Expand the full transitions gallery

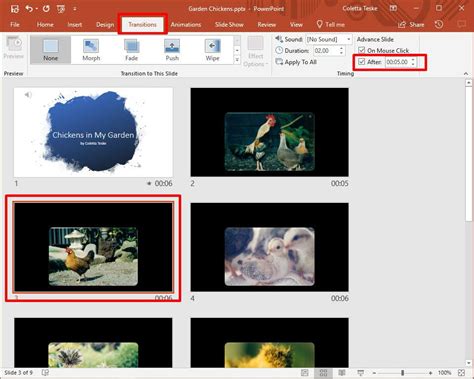pos(237,60)
